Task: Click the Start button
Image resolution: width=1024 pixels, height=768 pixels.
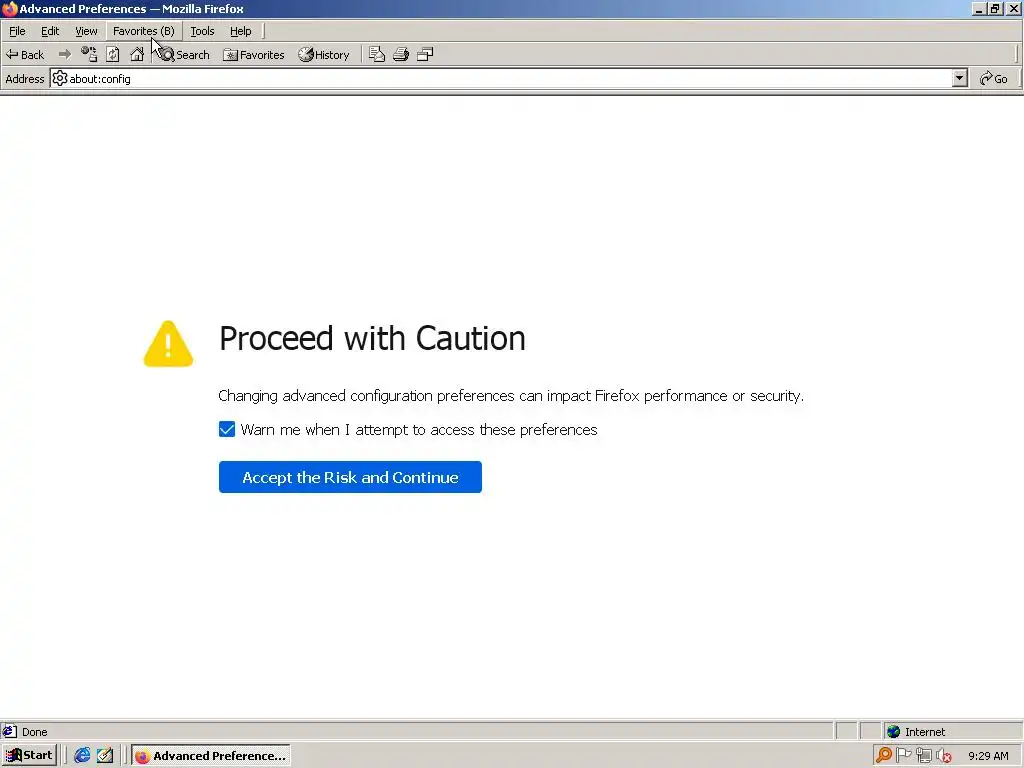Action: 29,756
